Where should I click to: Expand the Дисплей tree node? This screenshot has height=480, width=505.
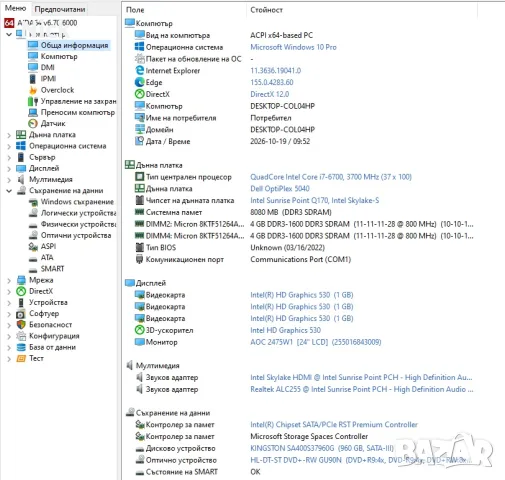9,169
